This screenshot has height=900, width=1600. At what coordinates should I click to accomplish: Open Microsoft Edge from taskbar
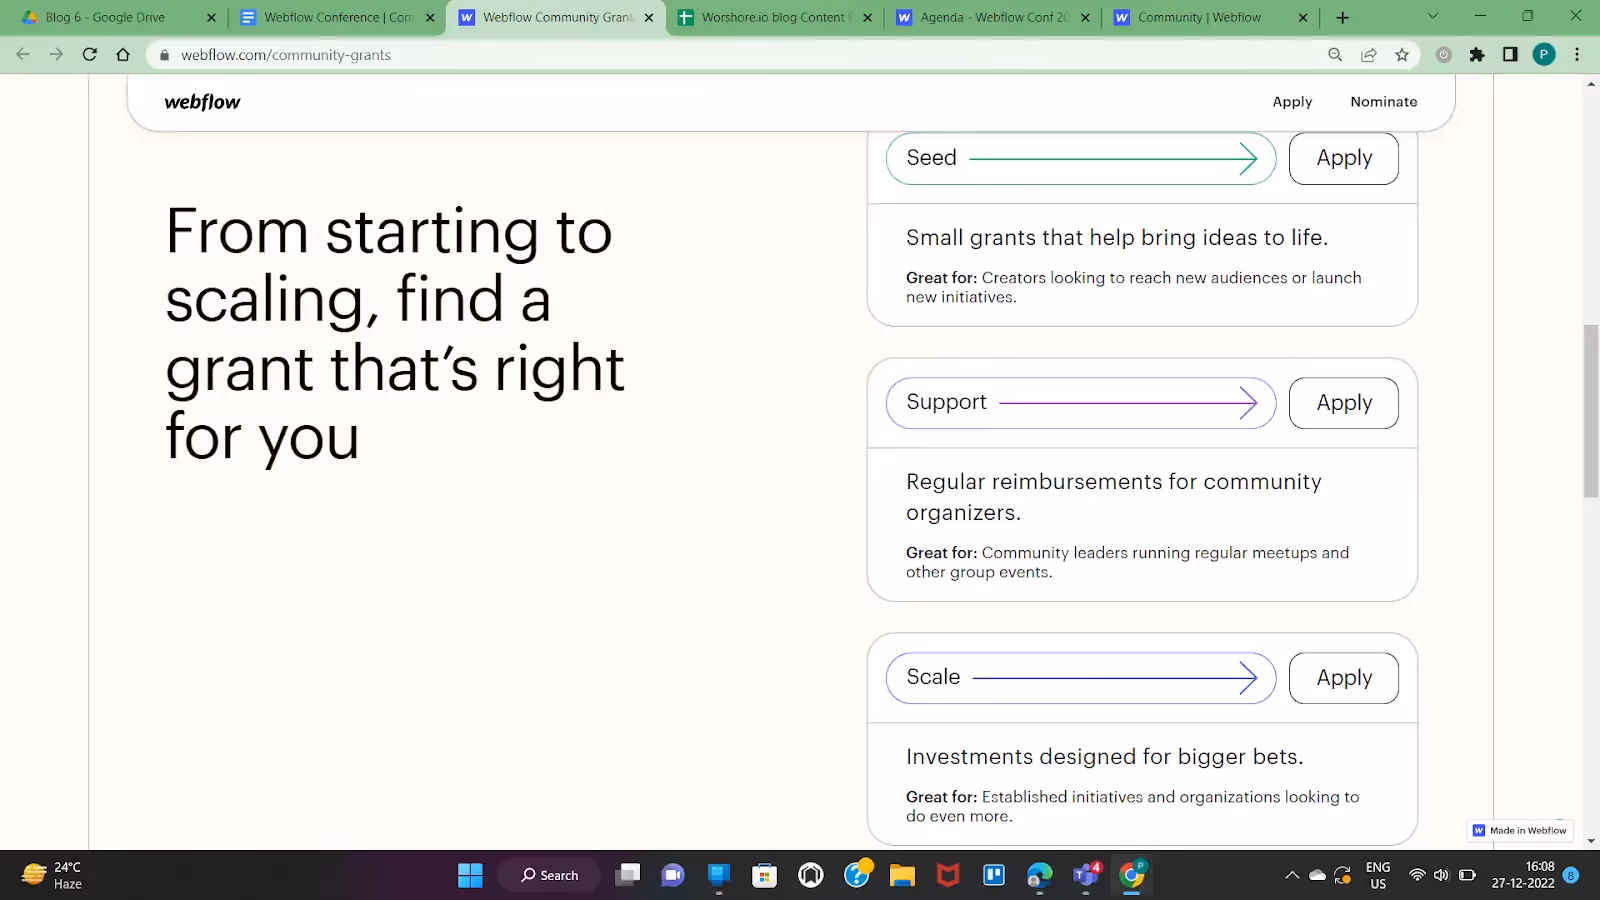pos(1040,876)
